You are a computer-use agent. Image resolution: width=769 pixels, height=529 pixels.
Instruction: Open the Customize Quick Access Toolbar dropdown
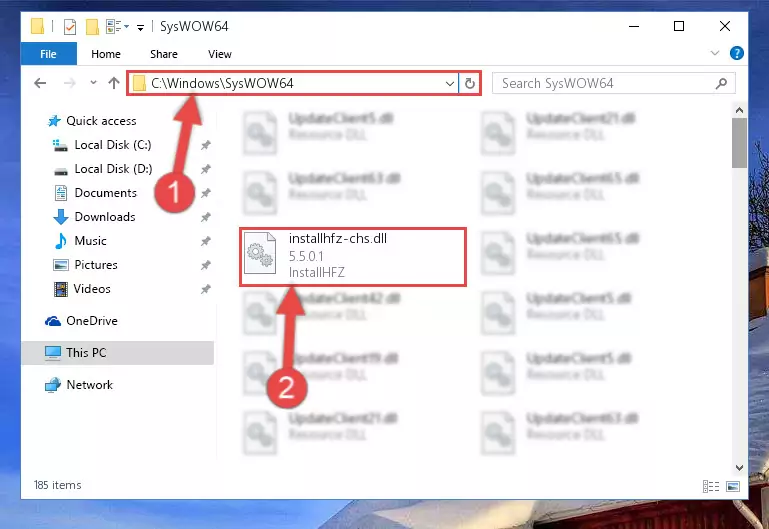pyautogui.click(x=140, y=27)
